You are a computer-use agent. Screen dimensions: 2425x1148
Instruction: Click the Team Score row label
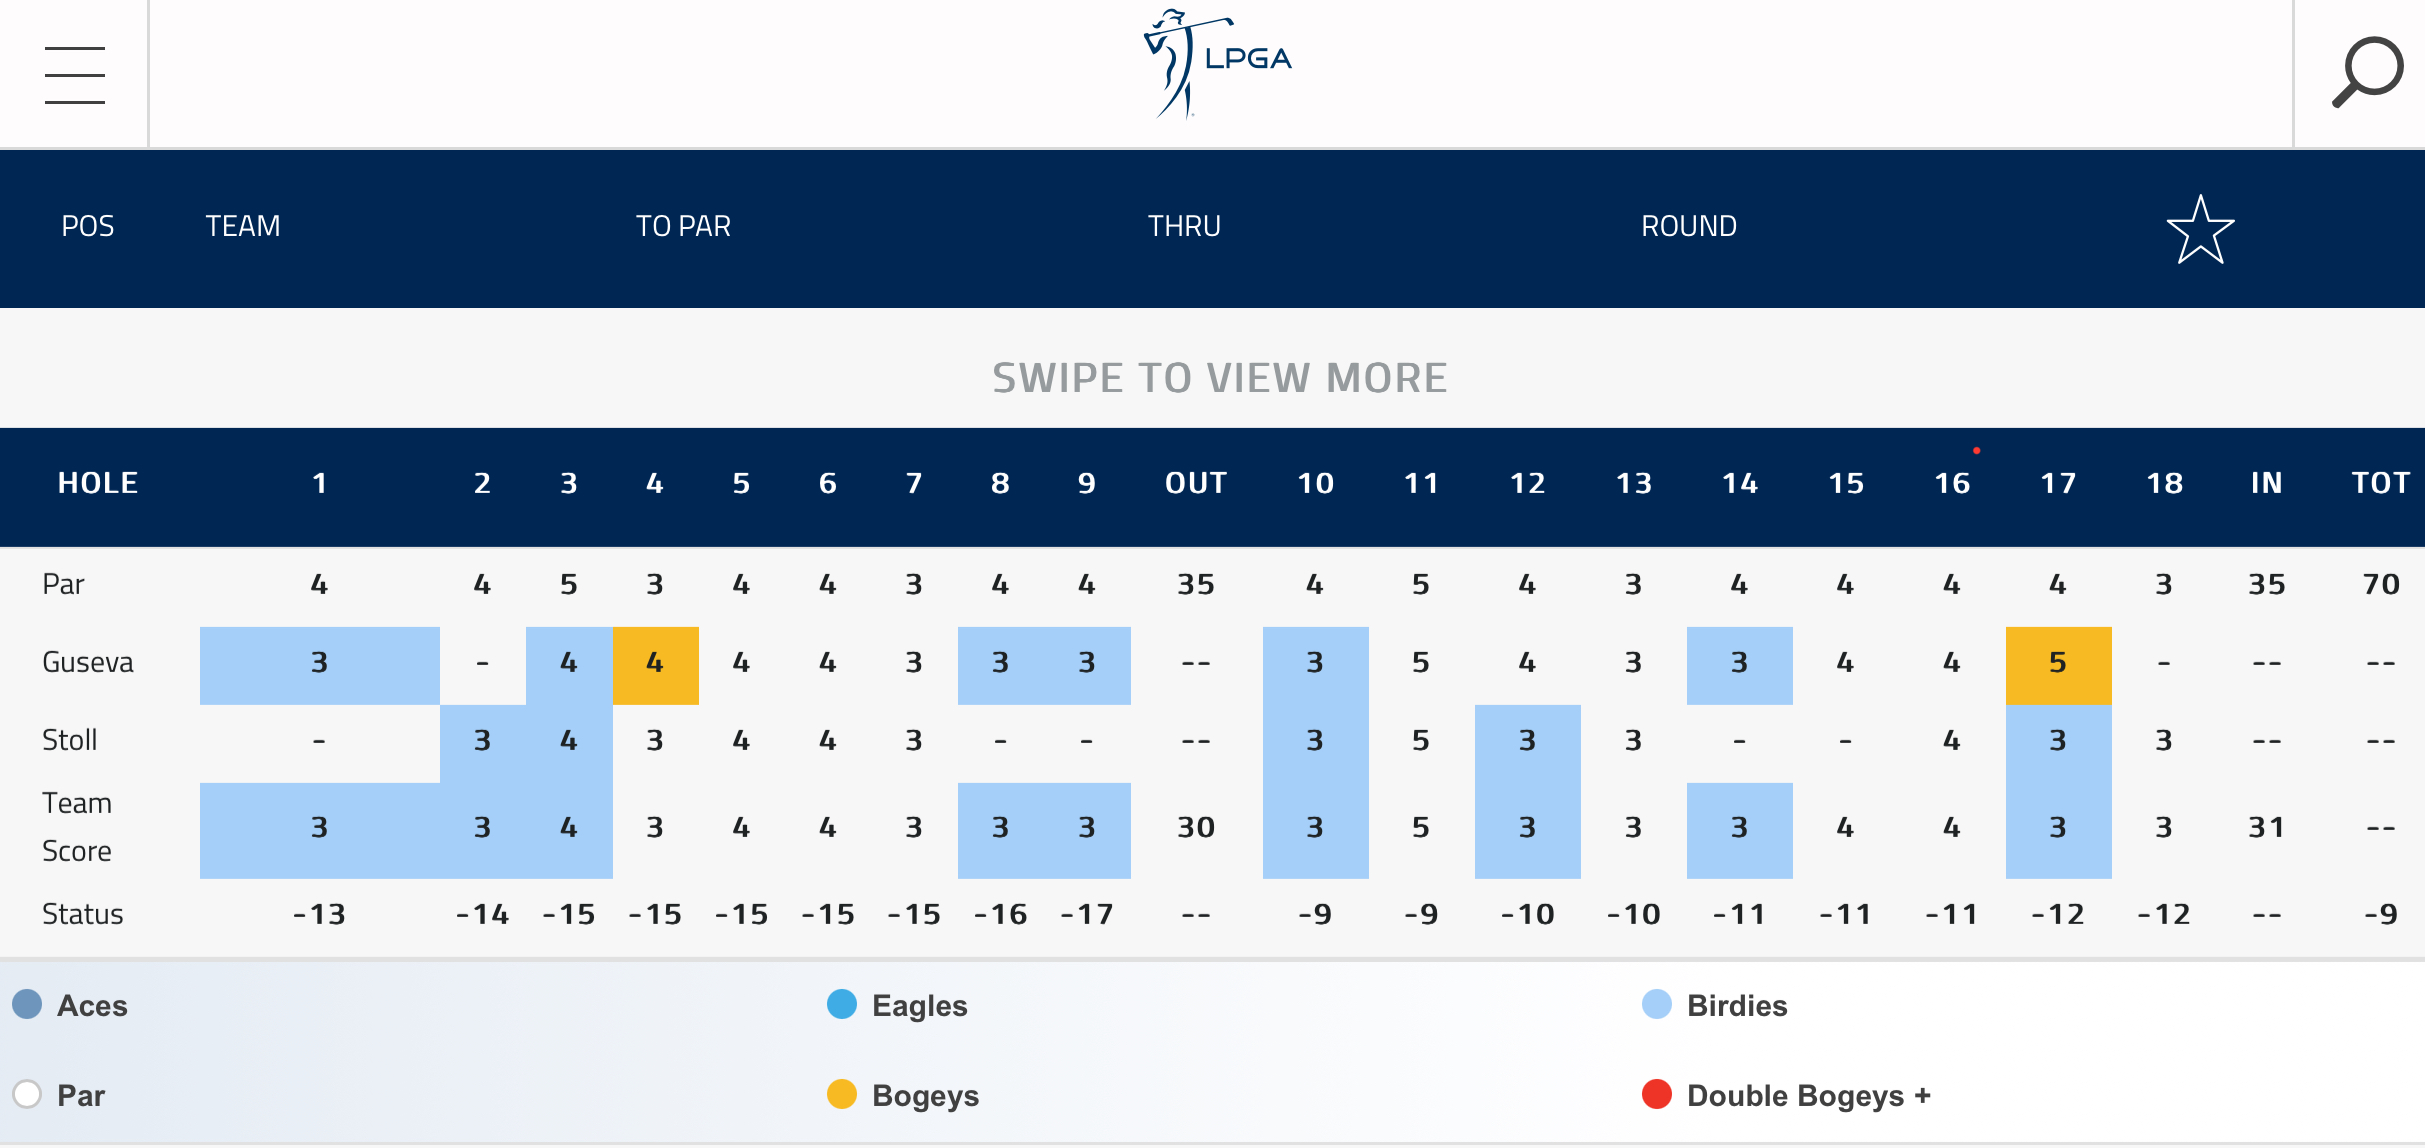[x=77, y=827]
